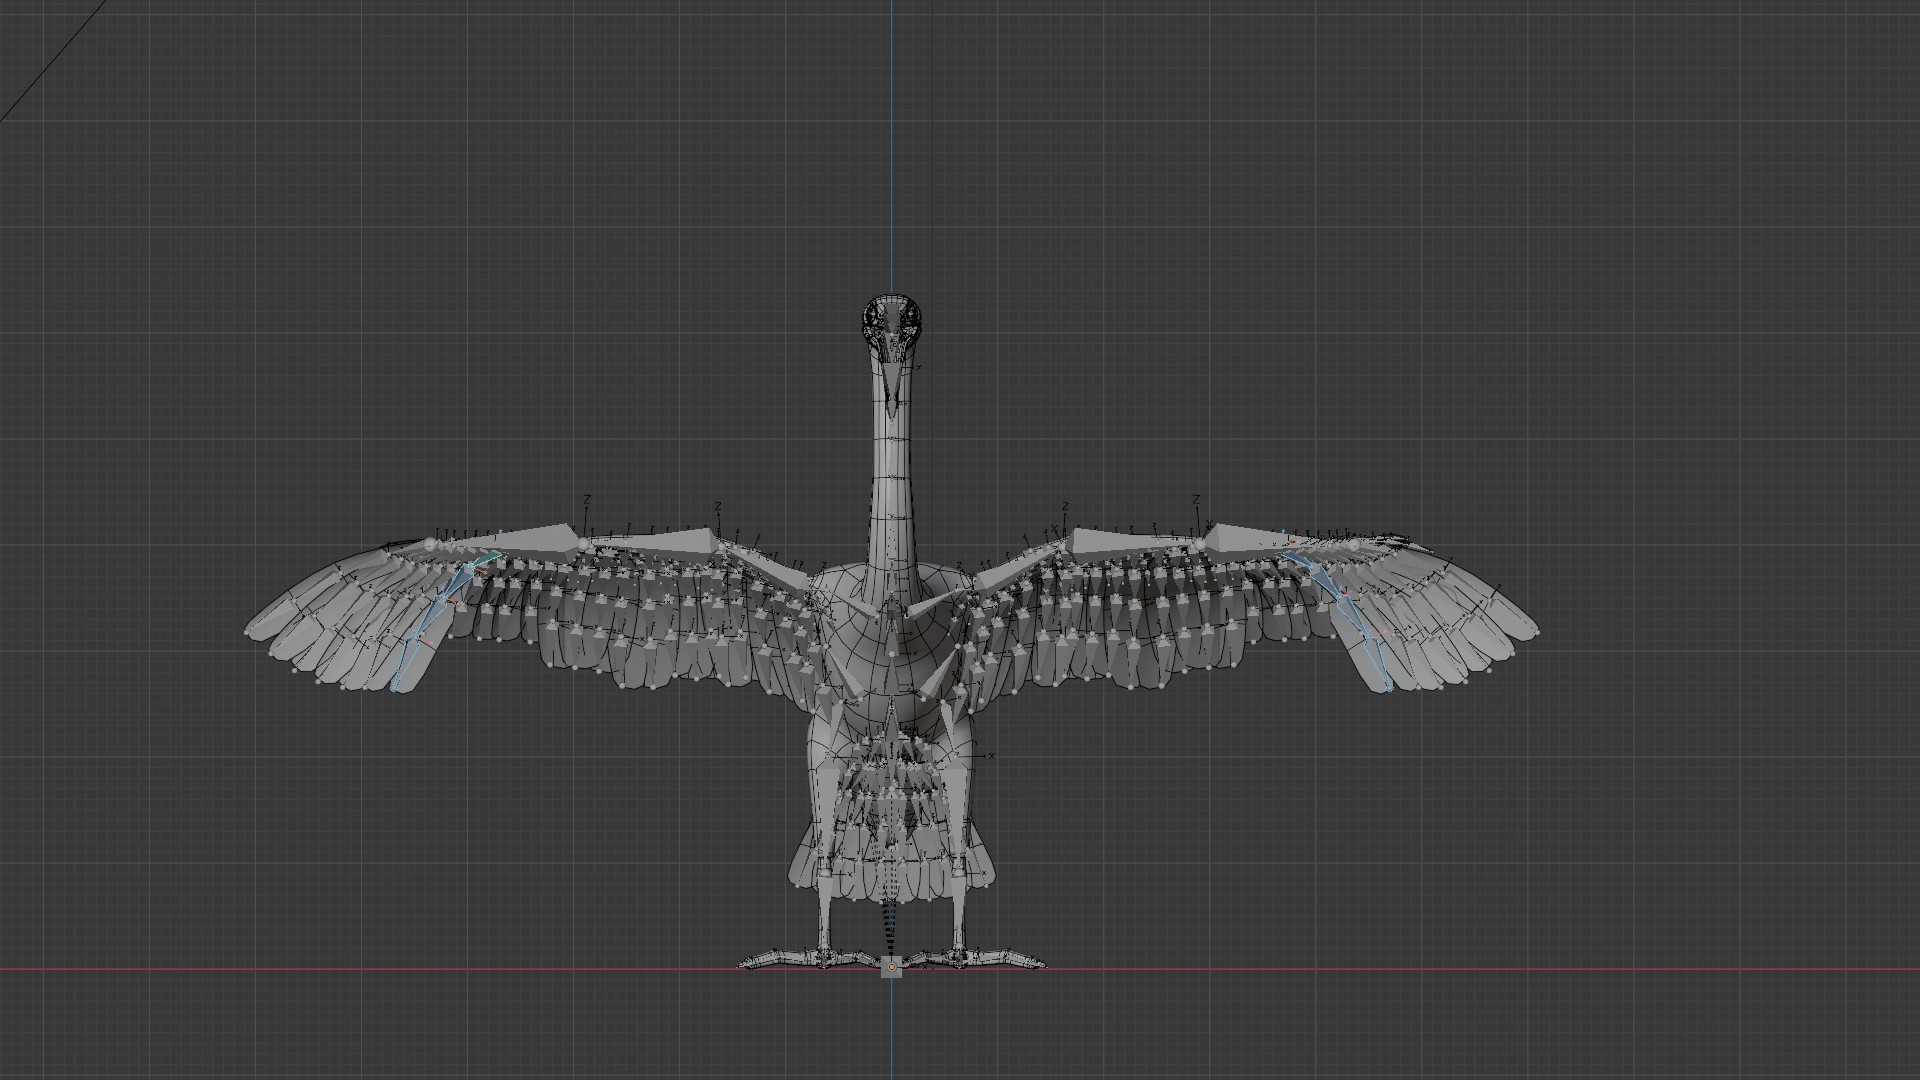Click the left-side leg bone
1920x1080 pixels.
pos(826,905)
